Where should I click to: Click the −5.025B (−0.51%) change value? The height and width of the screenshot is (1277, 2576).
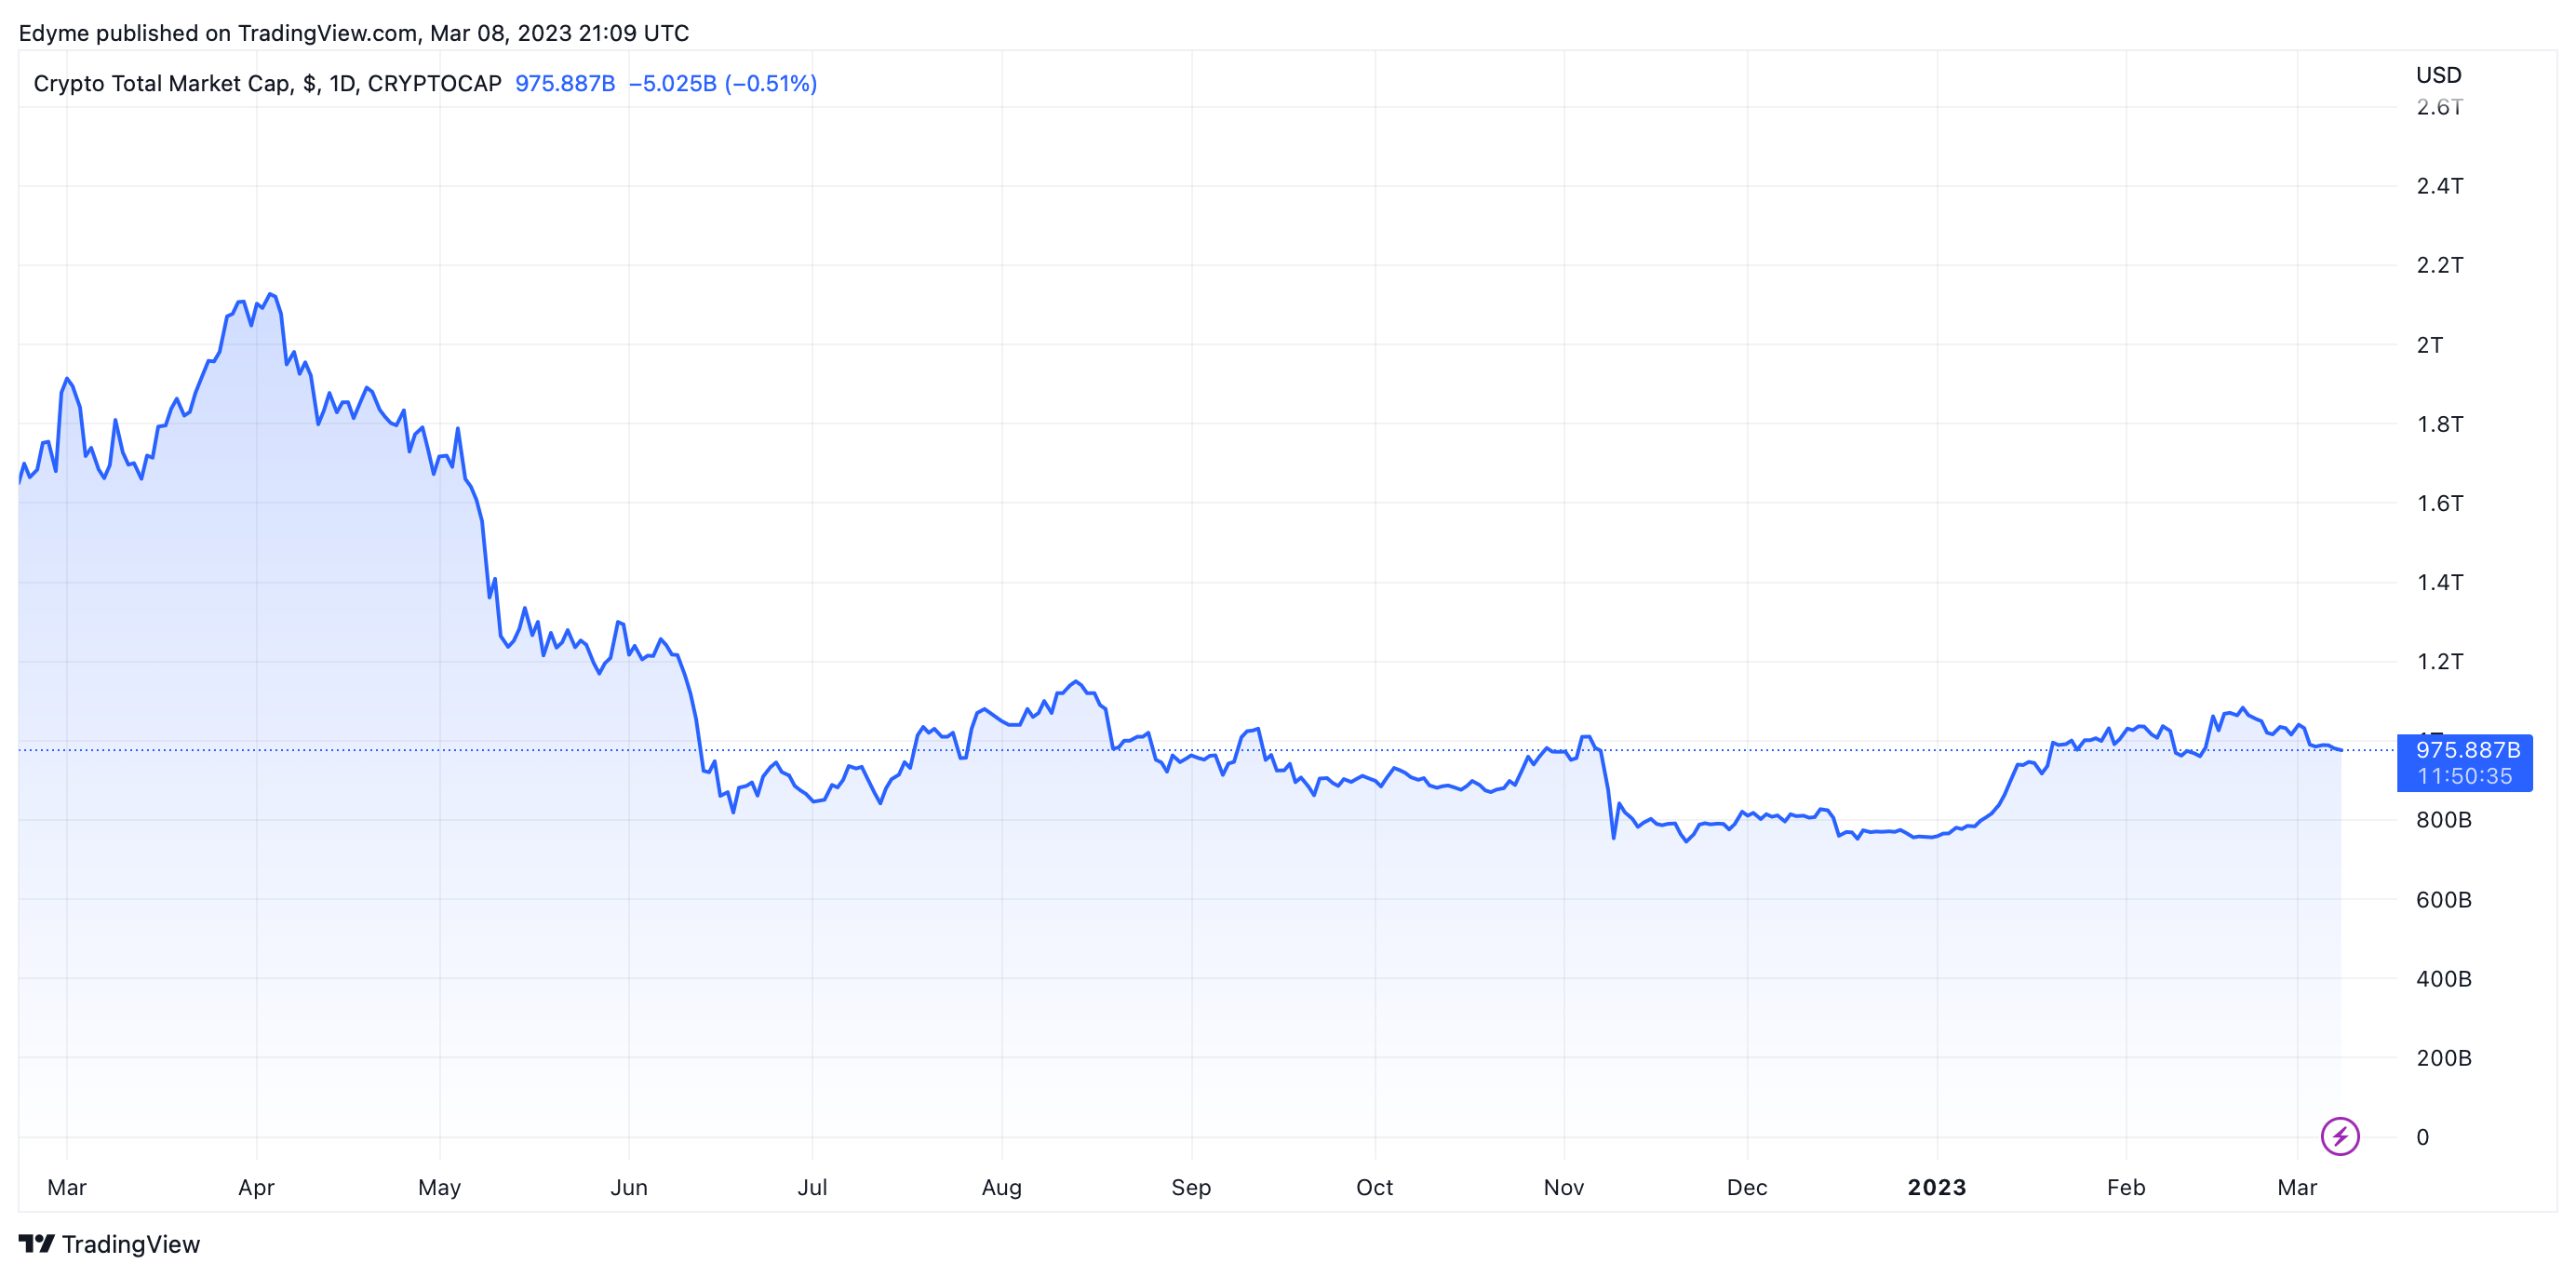(x=722, y=83)
